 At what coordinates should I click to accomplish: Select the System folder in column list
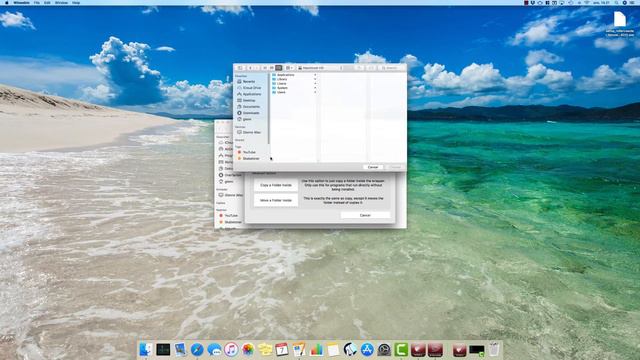pyautogui.click(x=282, y=88)
